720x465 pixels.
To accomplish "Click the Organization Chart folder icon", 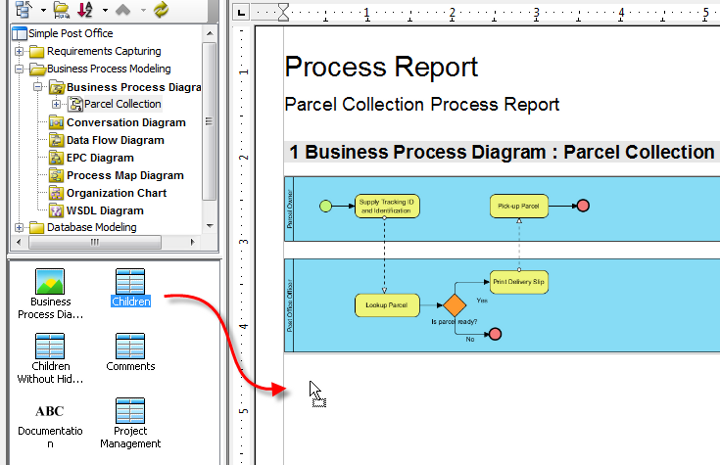I will (56, 193).
